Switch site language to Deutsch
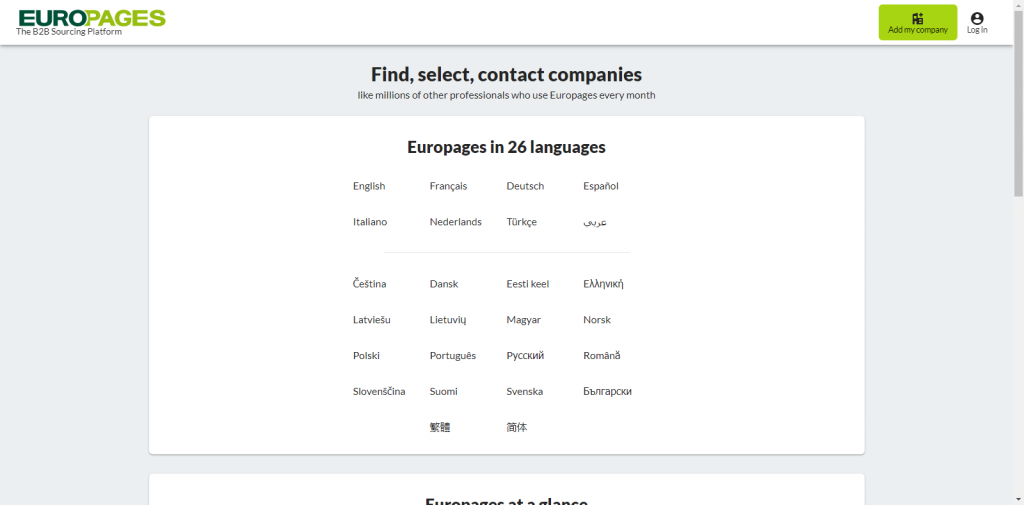Screen dimensions: 1024x505 click(525, 186)
